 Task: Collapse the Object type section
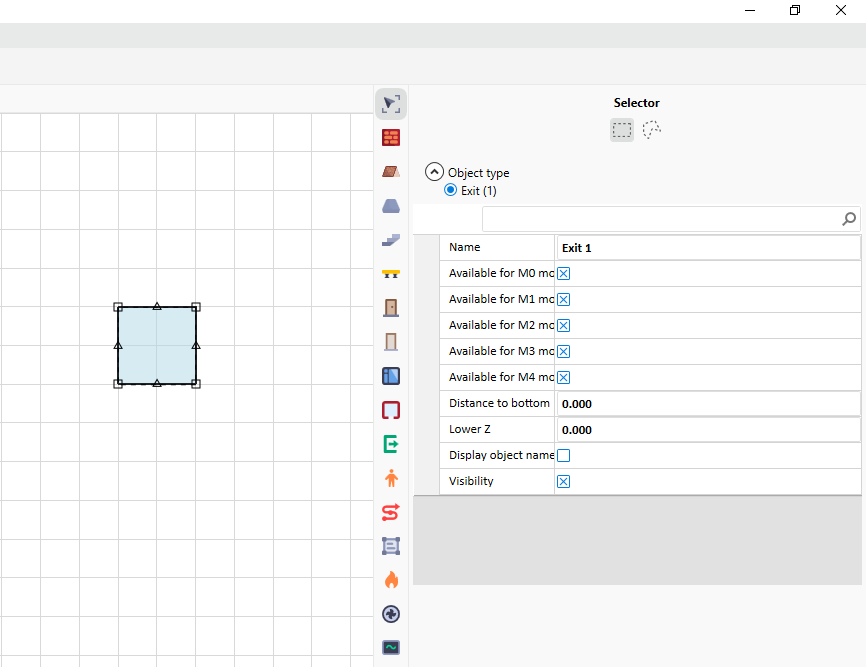tap(434, 172)
